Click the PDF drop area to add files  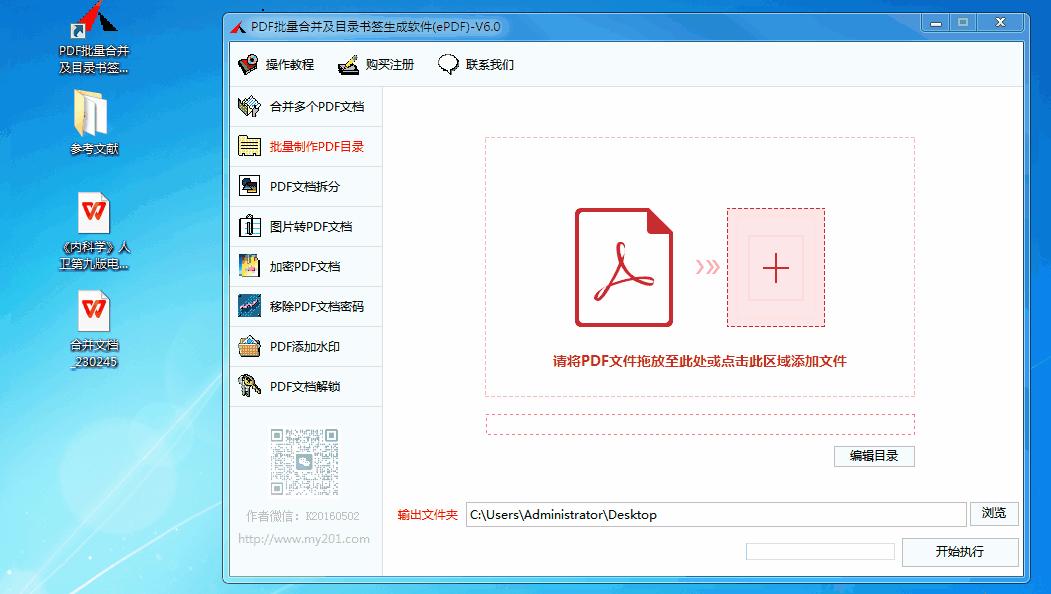click(x=700, y=265)
